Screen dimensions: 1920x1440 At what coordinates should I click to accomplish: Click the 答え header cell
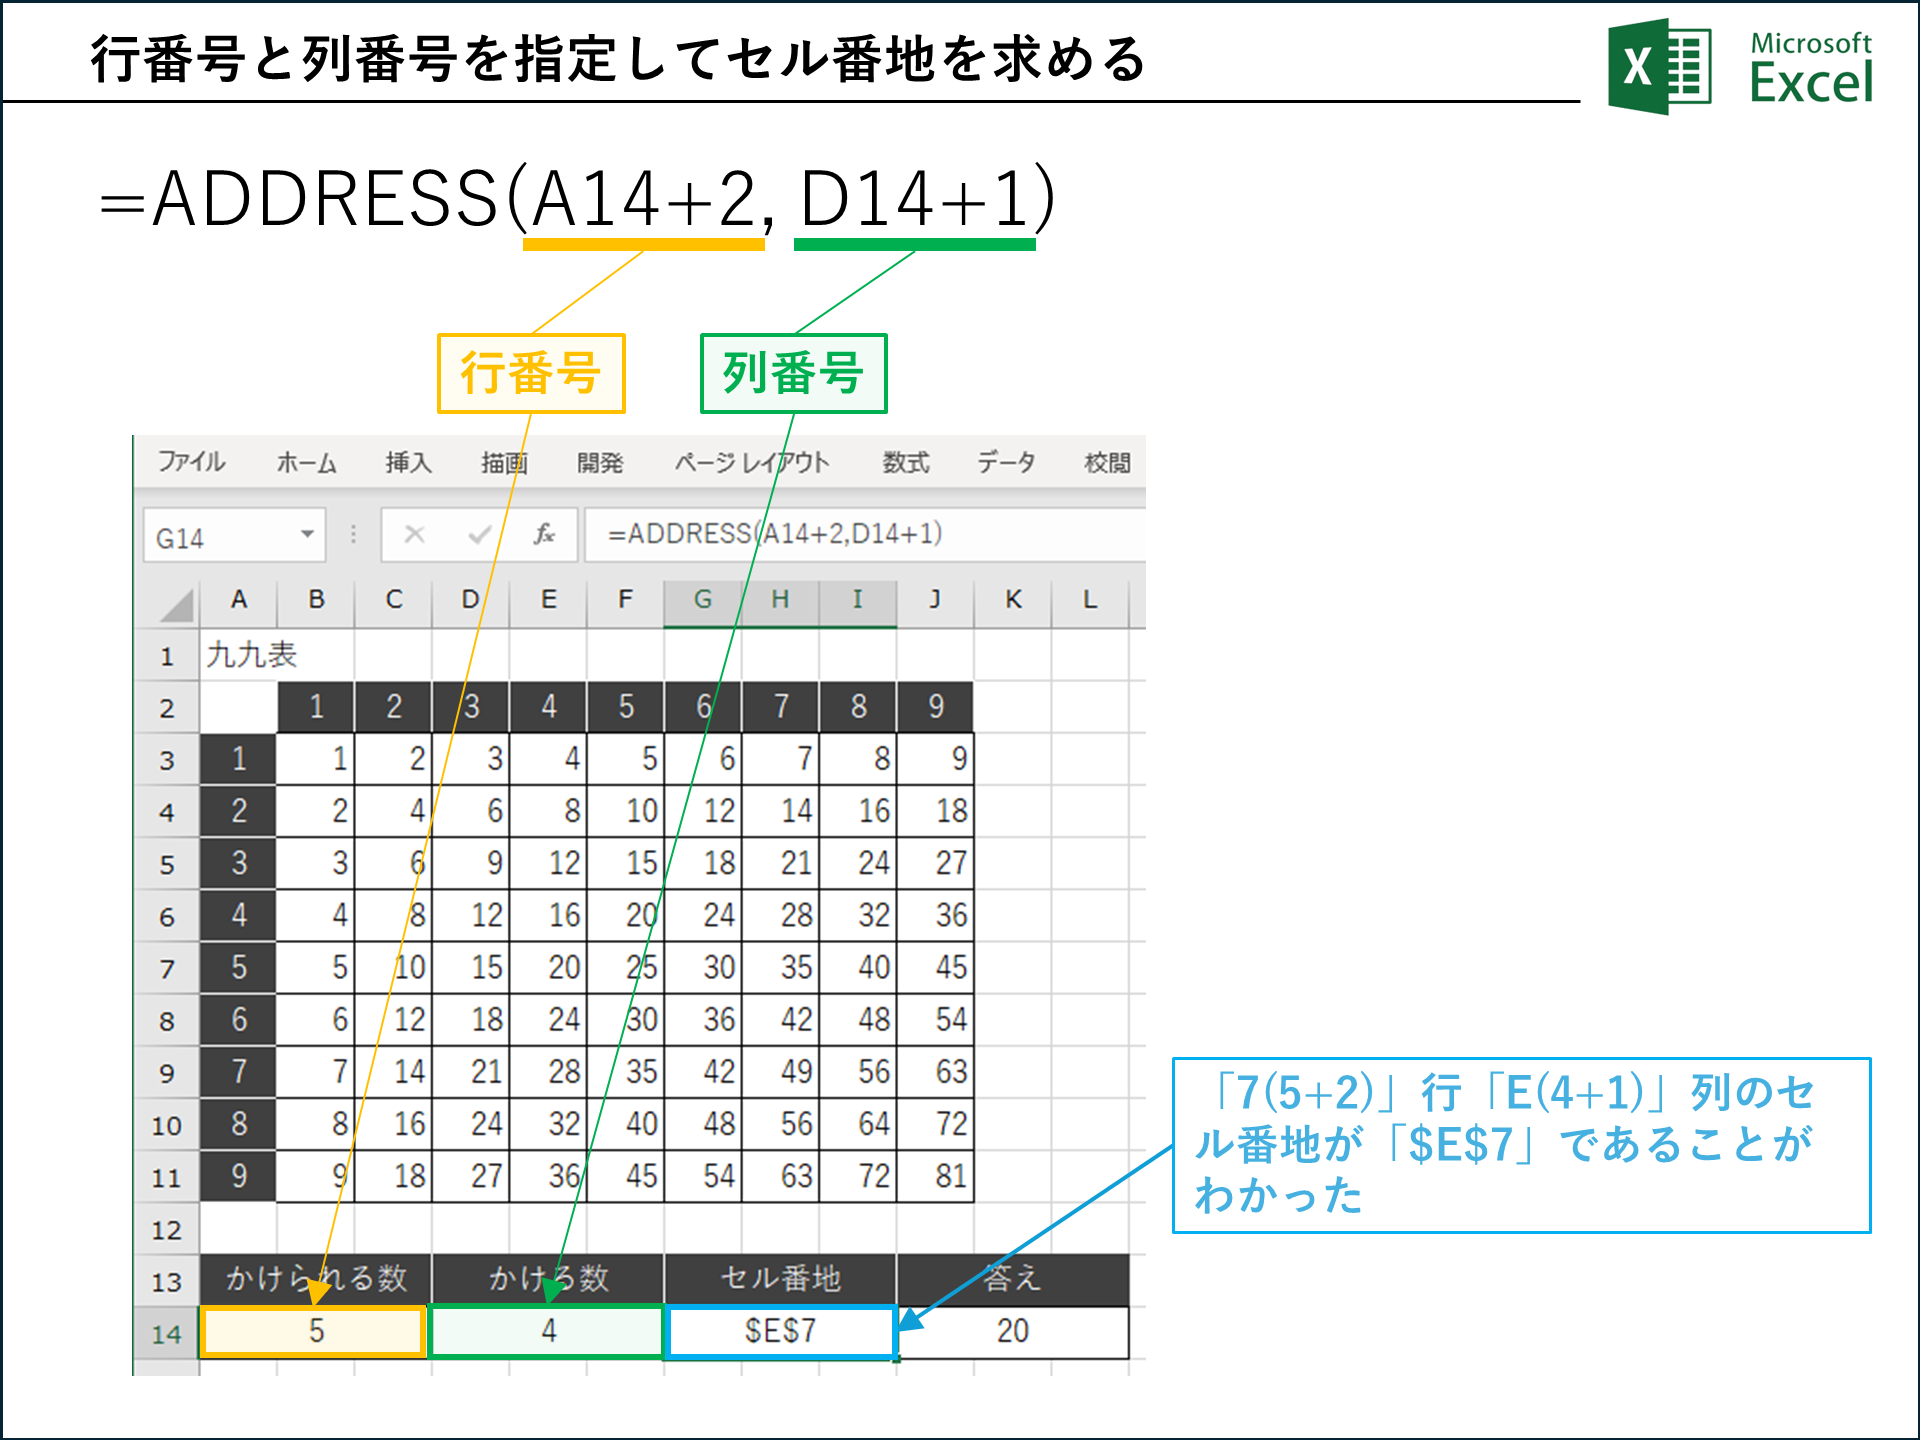click(x=1013, y=1280)
